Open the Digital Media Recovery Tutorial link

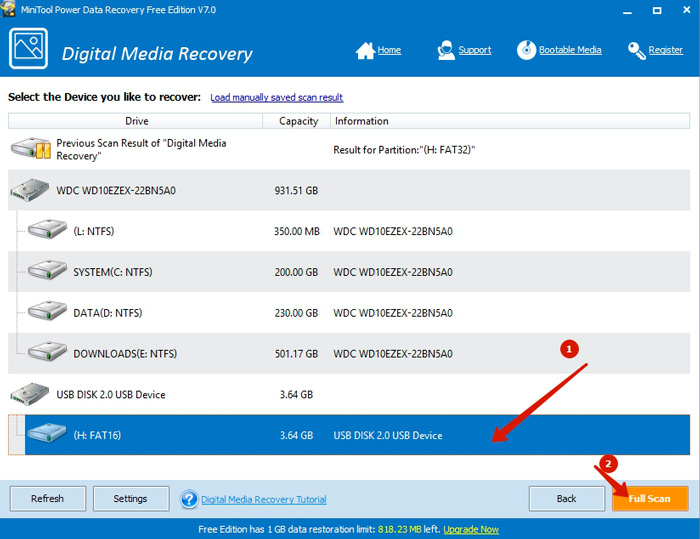(x=264, y=500)
